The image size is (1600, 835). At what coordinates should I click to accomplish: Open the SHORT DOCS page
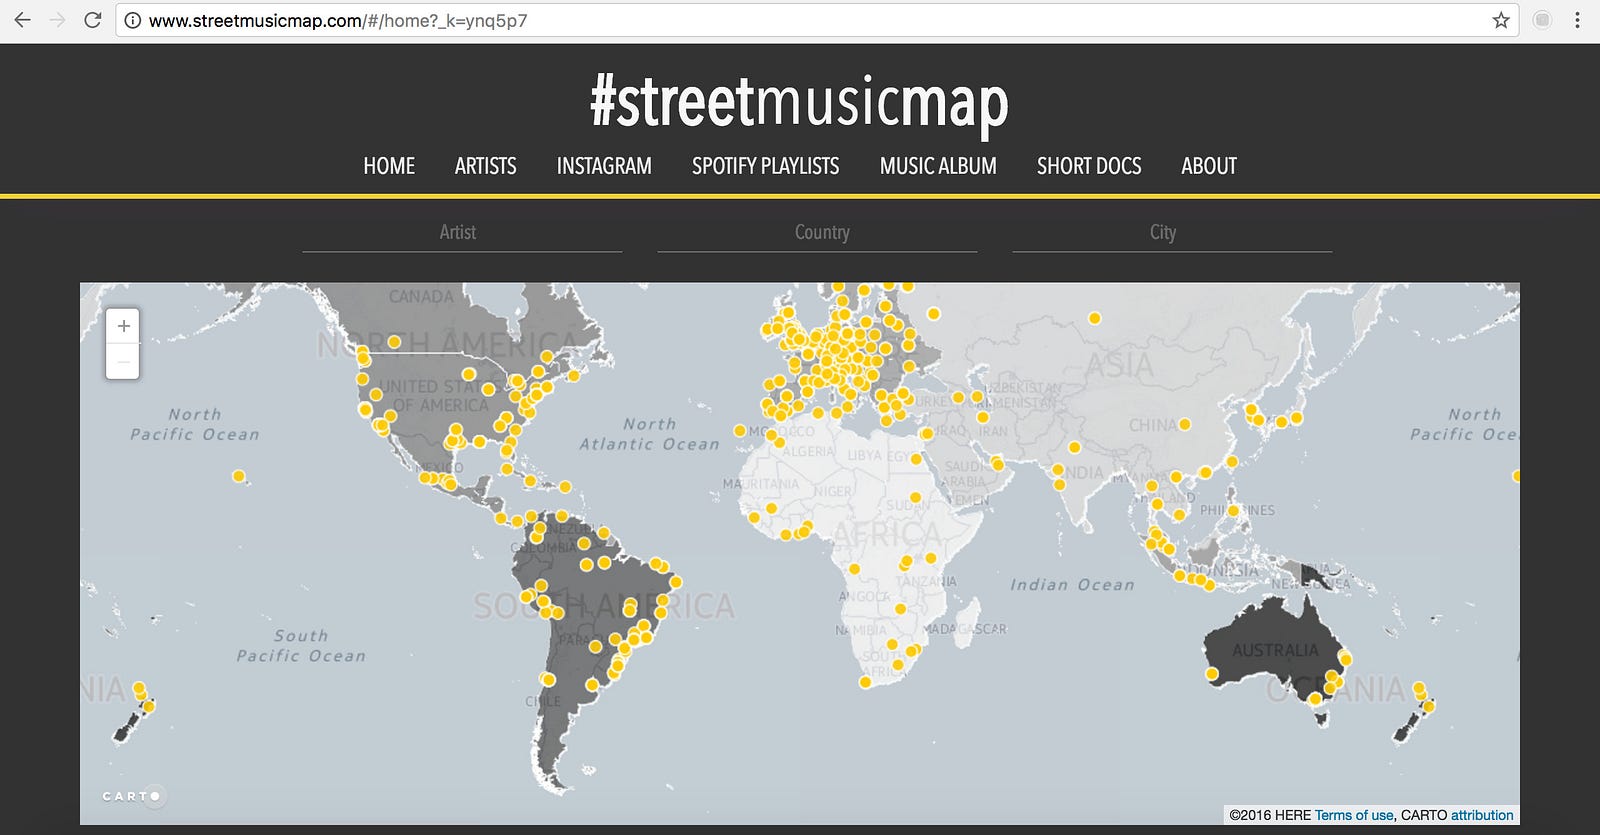click(1089, 166)
